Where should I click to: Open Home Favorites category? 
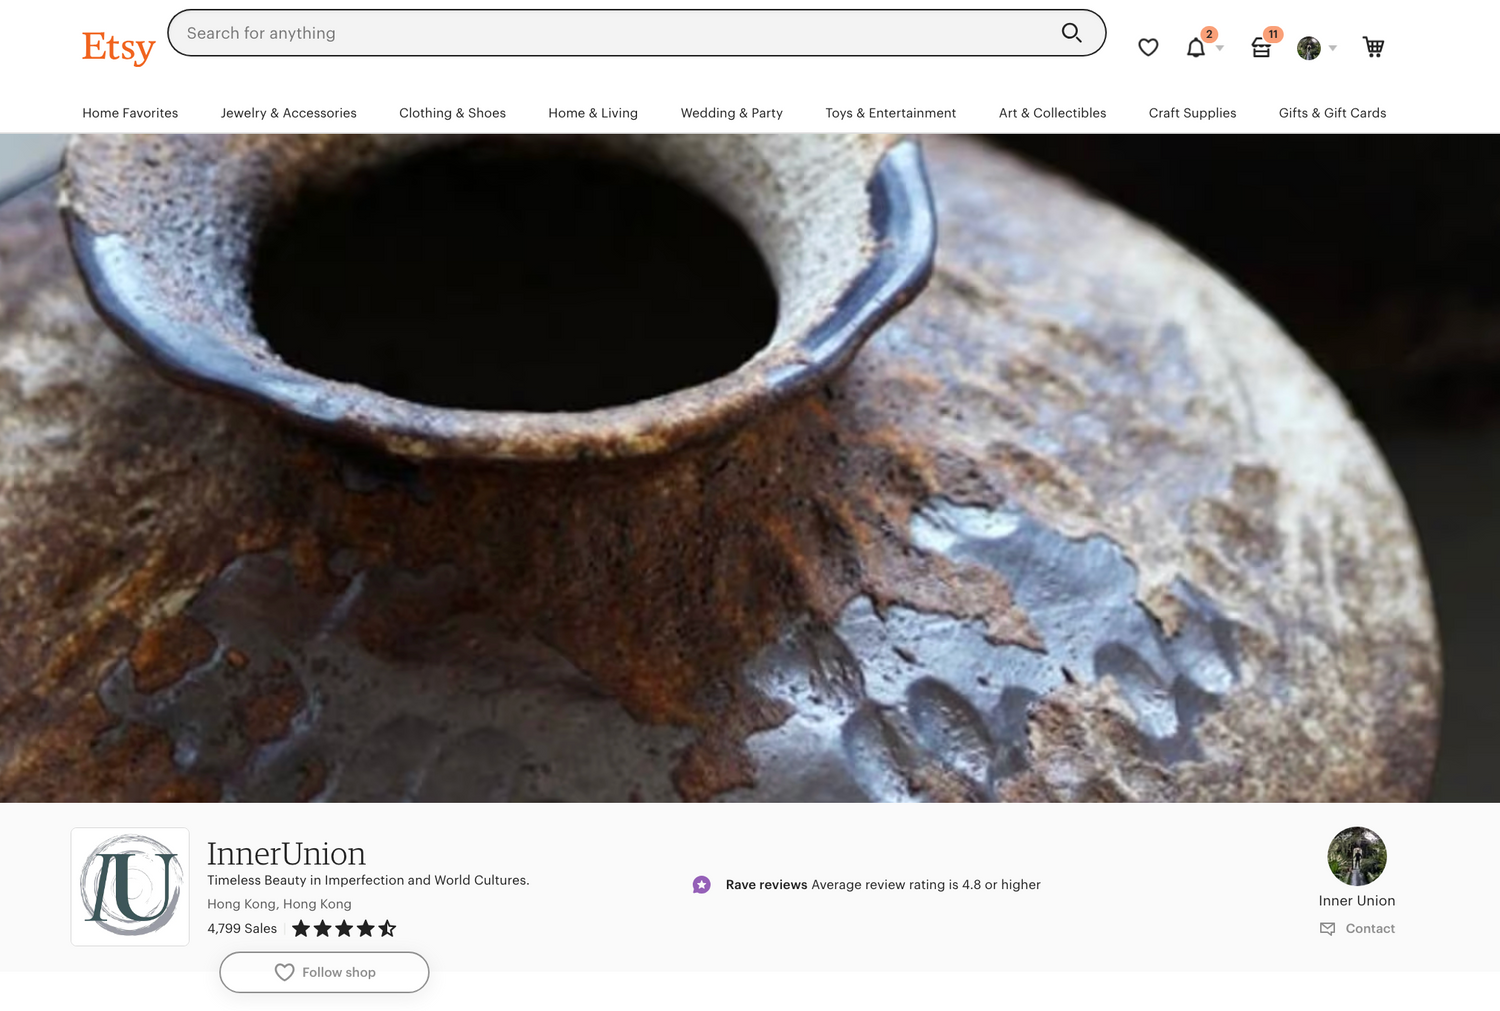130,113
